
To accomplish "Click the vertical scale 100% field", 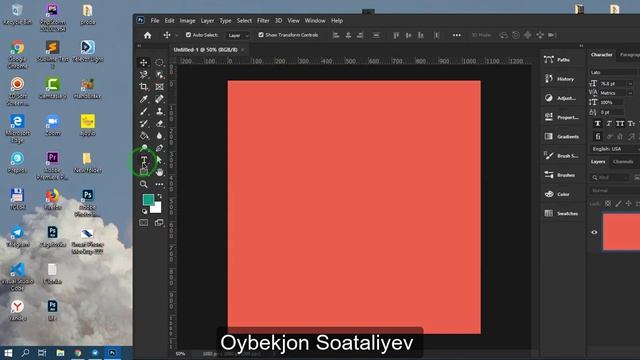I will 611,102.
